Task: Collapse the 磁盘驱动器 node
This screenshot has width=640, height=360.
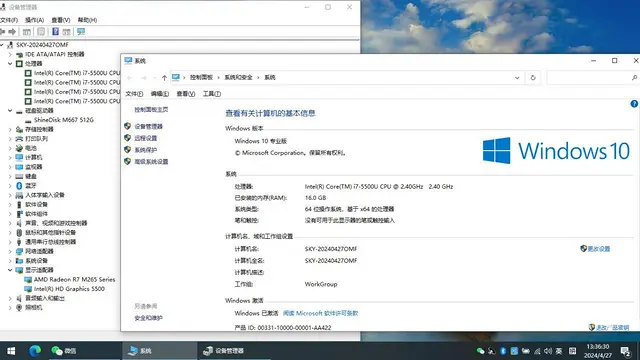Action: [x=10, y=111]
